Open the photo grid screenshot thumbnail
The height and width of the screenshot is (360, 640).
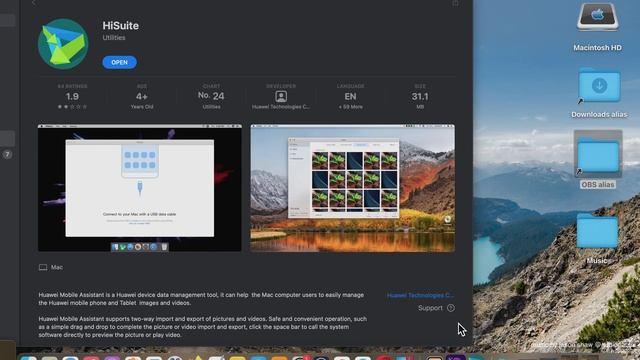pyautogui.click(x=353, y=188)
